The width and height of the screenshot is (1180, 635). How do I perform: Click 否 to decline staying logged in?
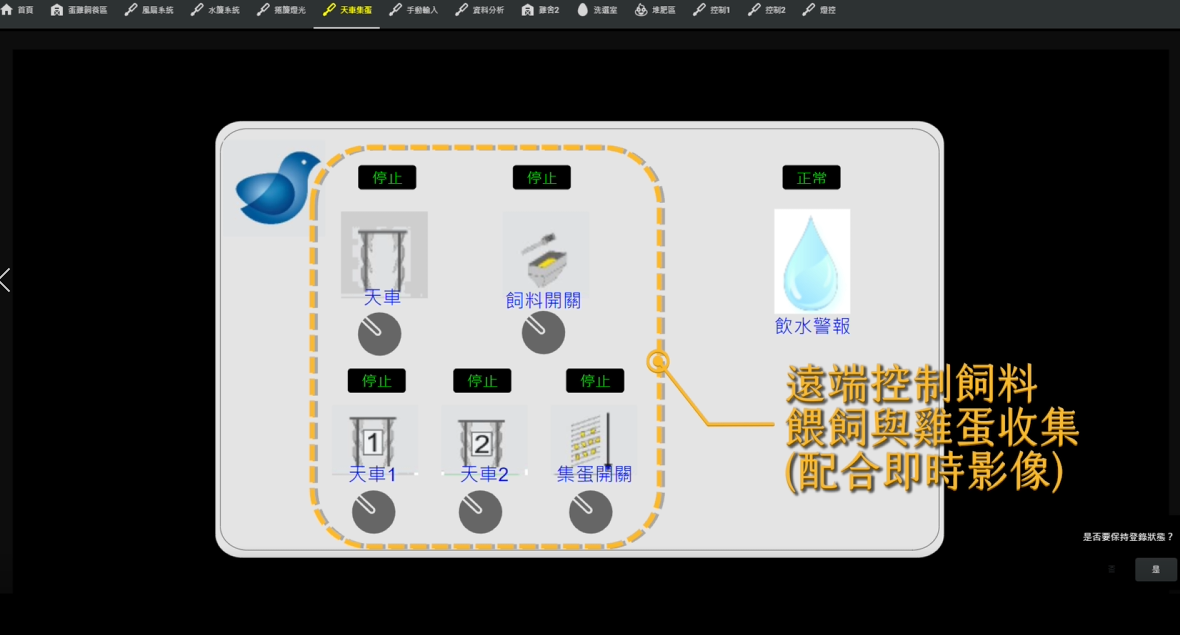pos(1112,569)
